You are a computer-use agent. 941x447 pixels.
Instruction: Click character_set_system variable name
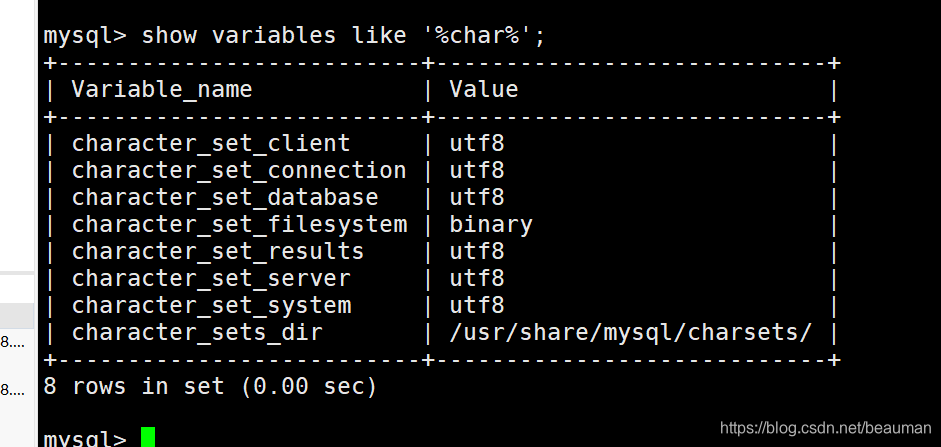(x=211, y=305)
